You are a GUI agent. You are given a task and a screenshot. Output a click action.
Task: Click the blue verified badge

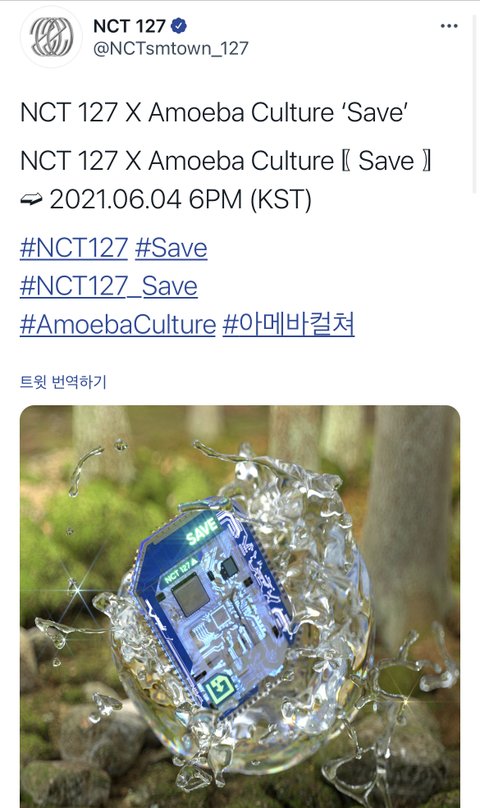(179, 25)
